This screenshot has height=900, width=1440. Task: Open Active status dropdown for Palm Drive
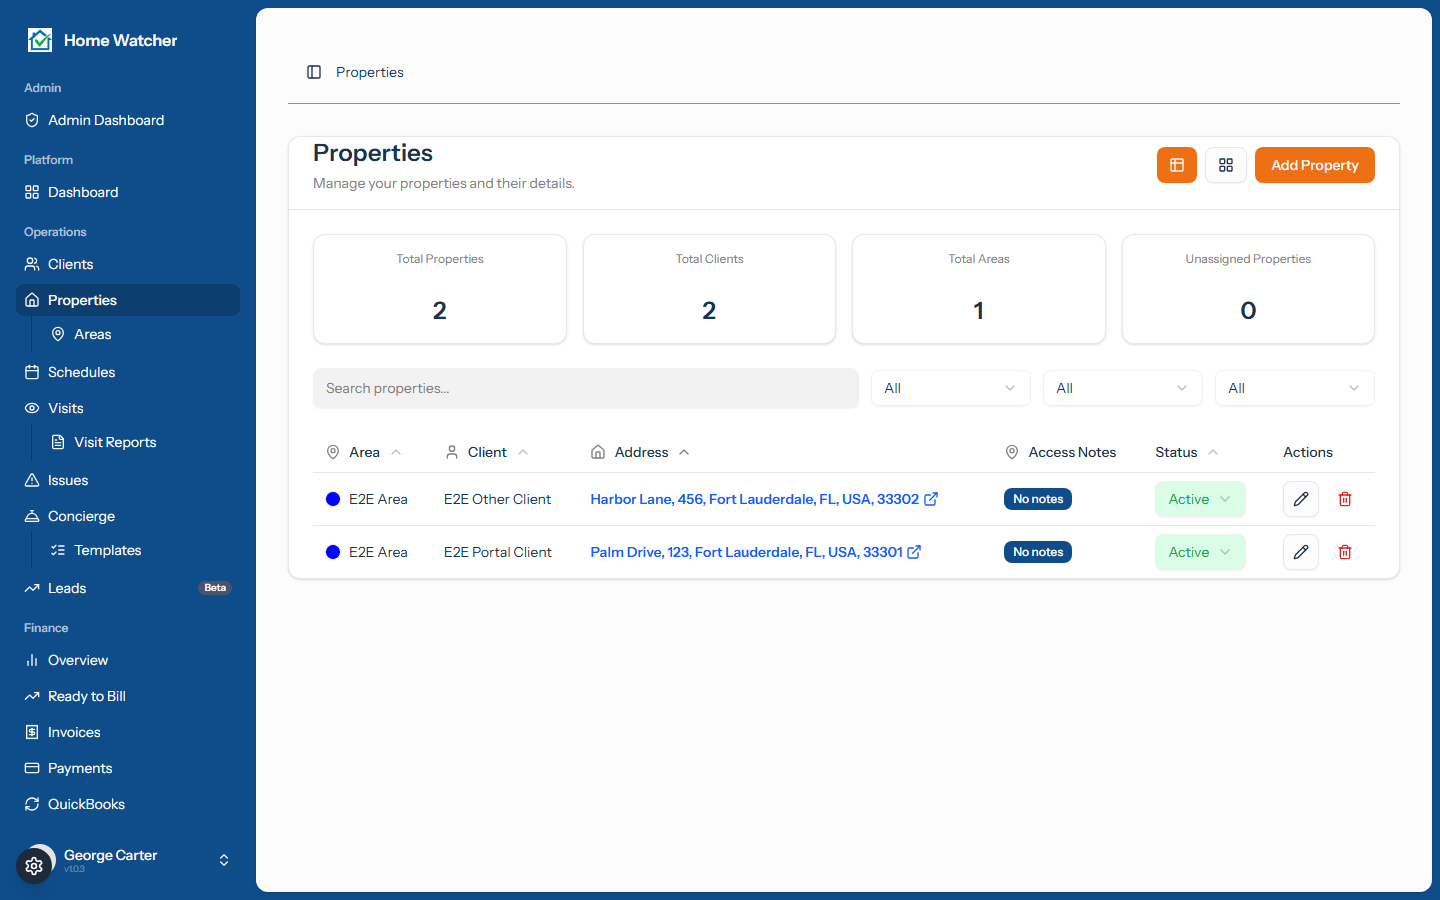click(1200, 552)
